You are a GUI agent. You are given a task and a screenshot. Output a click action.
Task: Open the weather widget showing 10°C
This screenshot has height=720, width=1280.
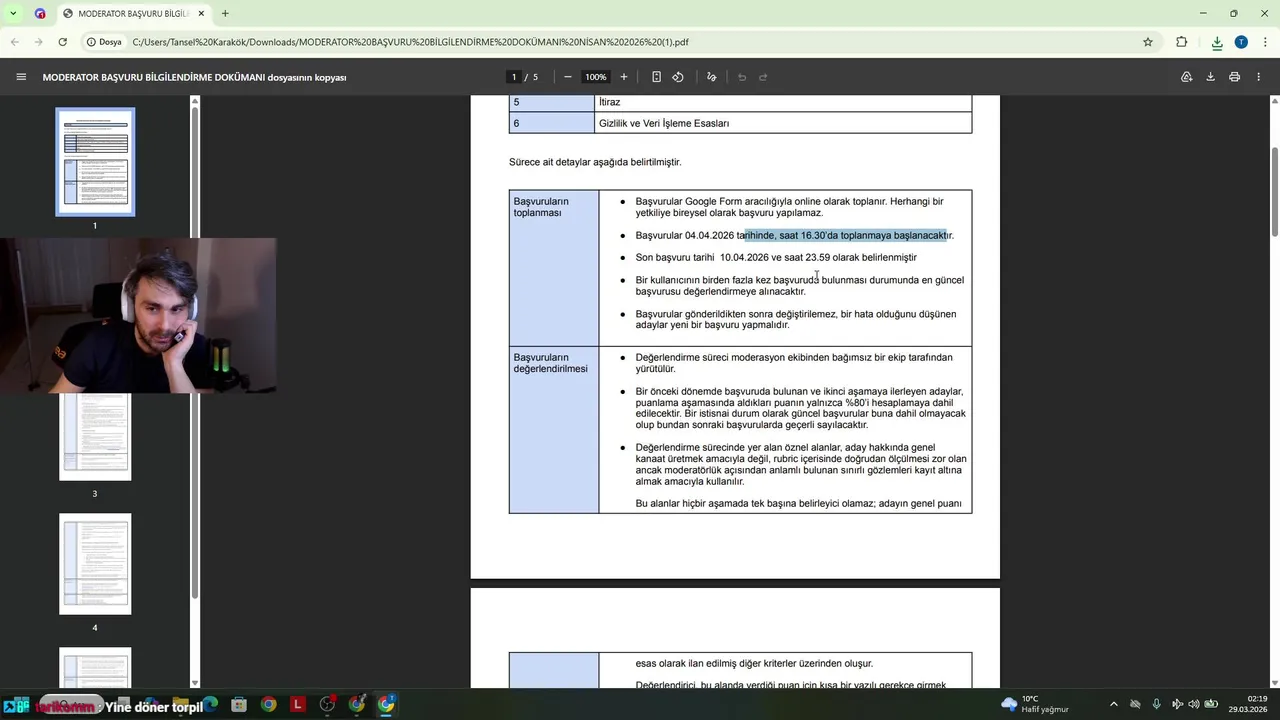[1036, 704]
